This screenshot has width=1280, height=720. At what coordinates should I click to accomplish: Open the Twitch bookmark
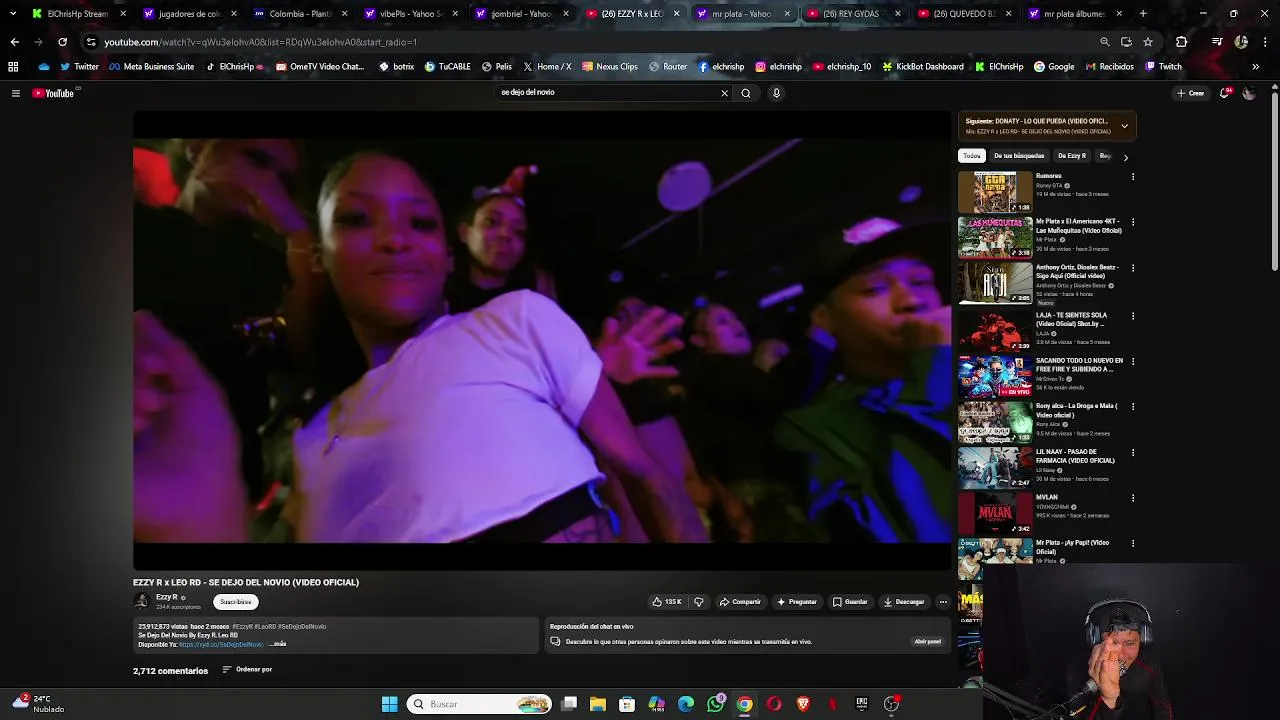[1163, 67]
